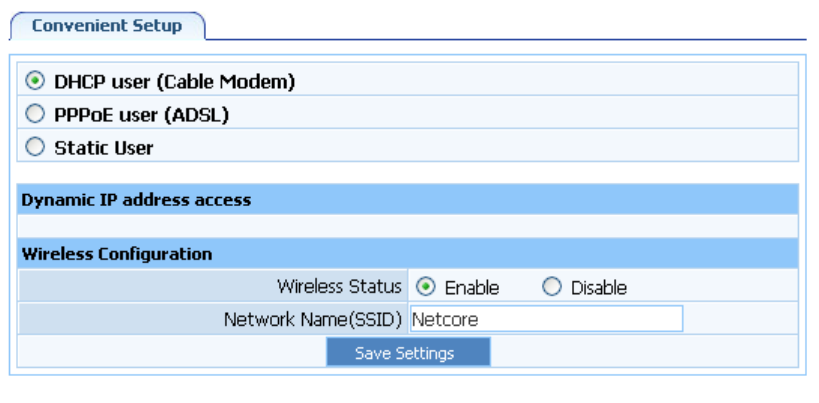Click the 'Wireless Status' row label
The image size is (819, 403).
(339, 287)
